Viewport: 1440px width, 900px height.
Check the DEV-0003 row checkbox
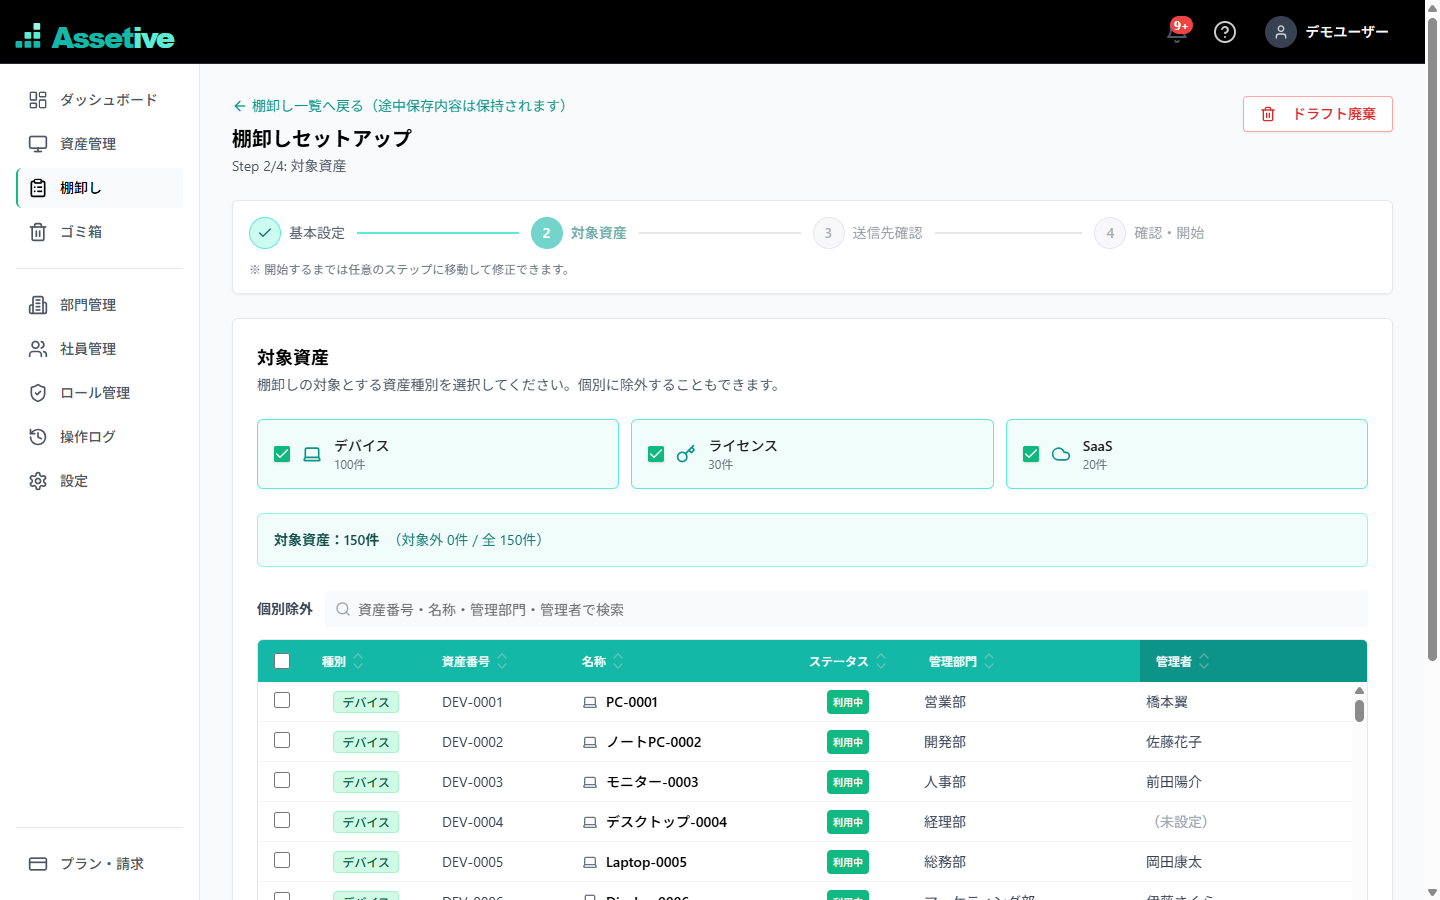(282, 780)
